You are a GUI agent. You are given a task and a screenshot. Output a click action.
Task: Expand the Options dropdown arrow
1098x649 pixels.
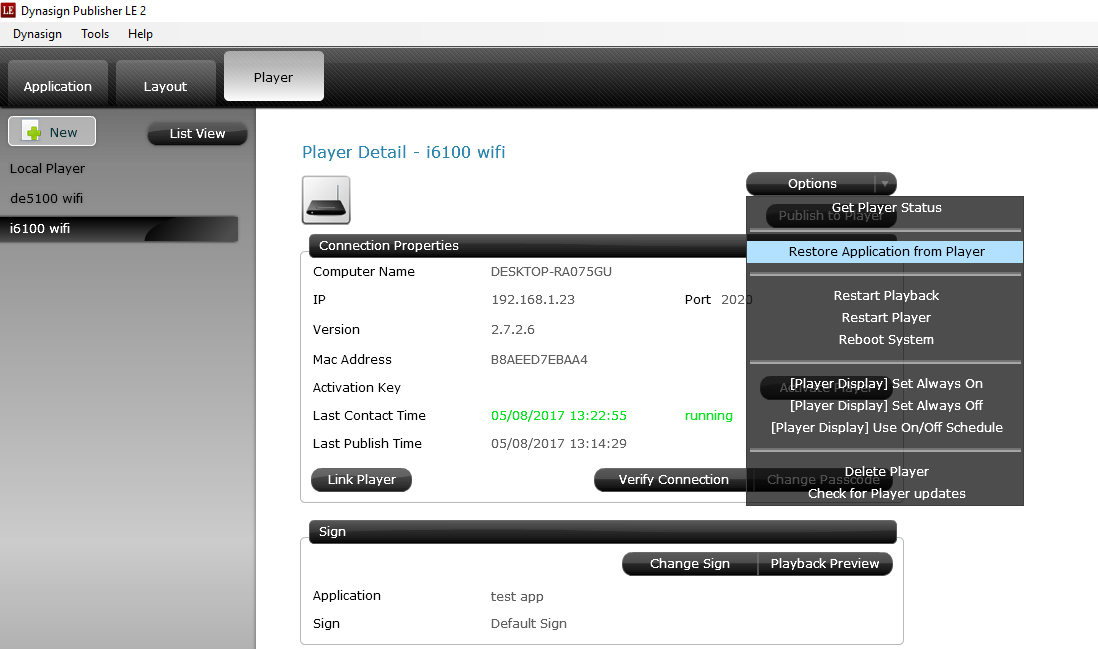click(x=885, y=183)
